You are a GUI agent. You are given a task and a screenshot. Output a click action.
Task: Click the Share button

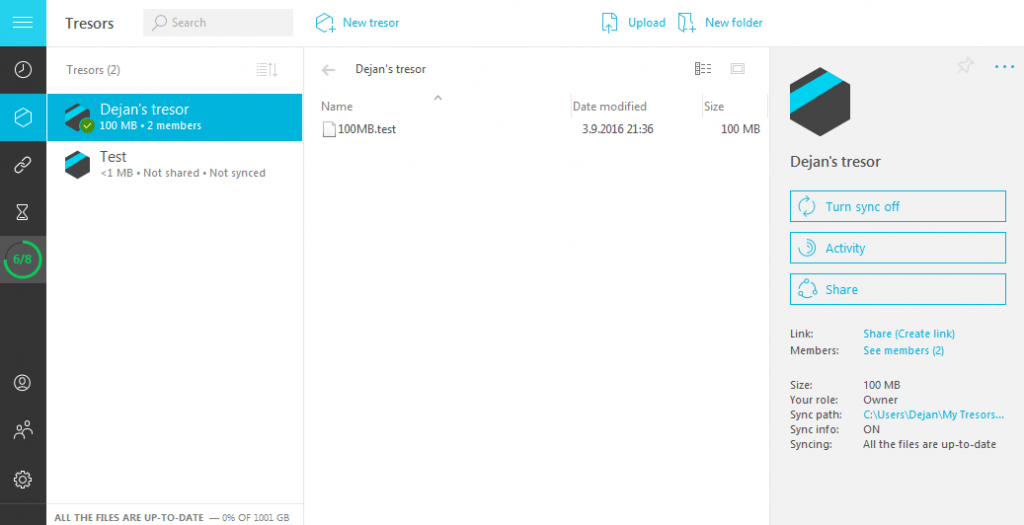point(897,289)
